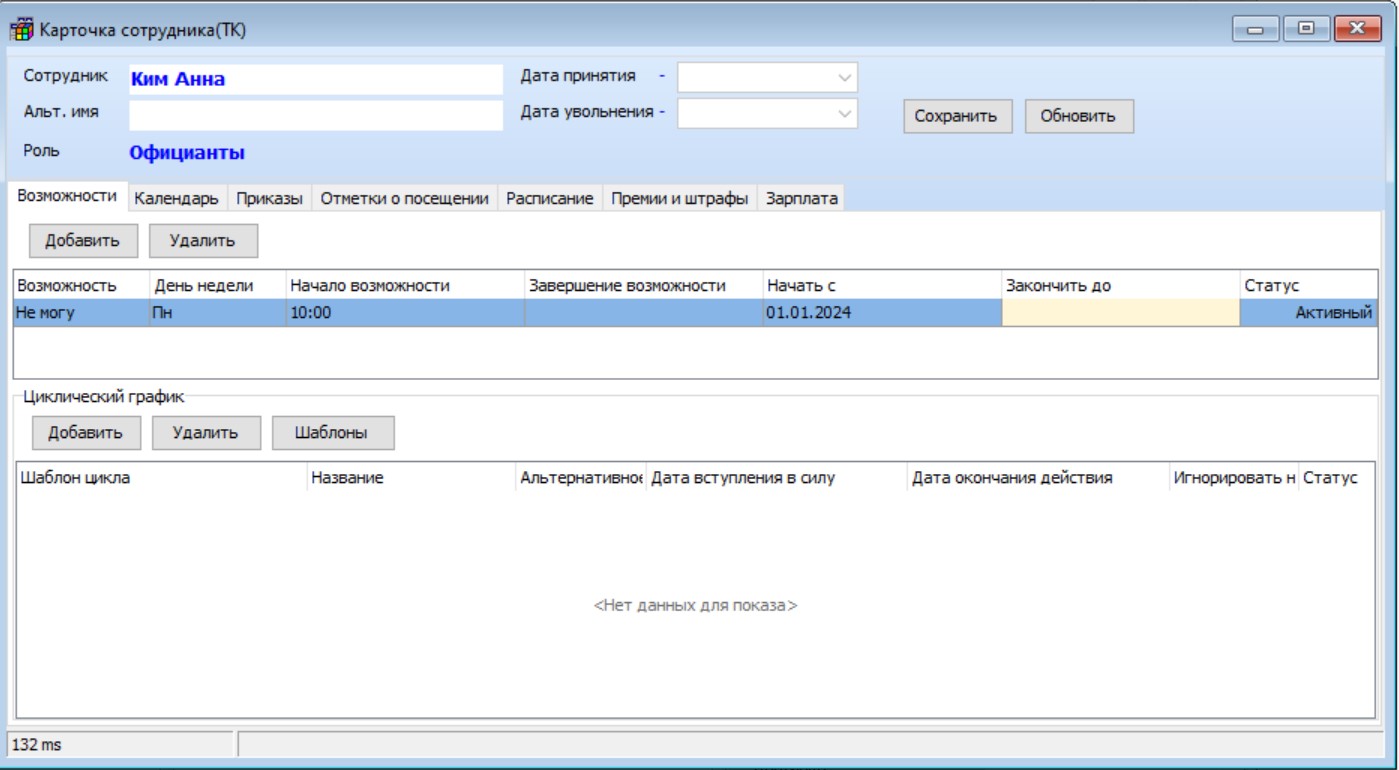
Task: Open the Шаблоны button
Action: 332,433
